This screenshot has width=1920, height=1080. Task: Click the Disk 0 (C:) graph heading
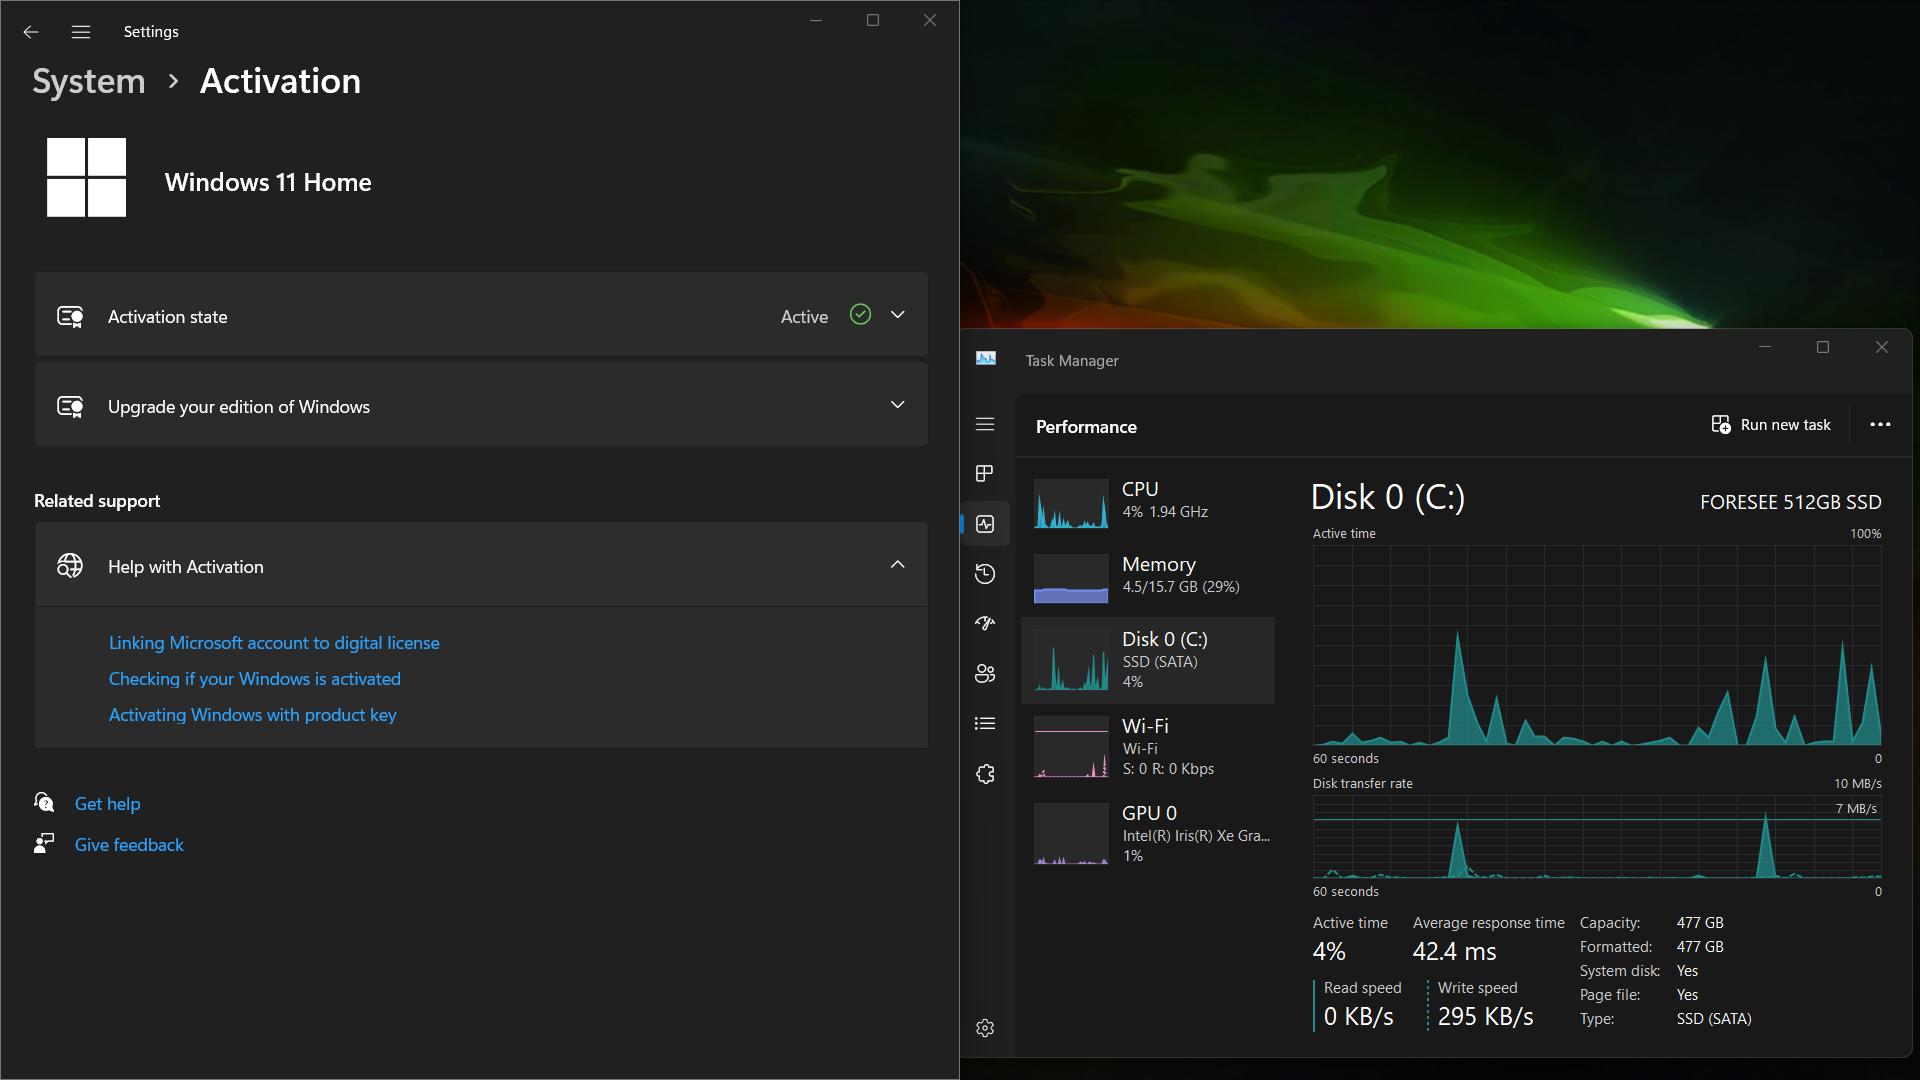pos(1388,497)
